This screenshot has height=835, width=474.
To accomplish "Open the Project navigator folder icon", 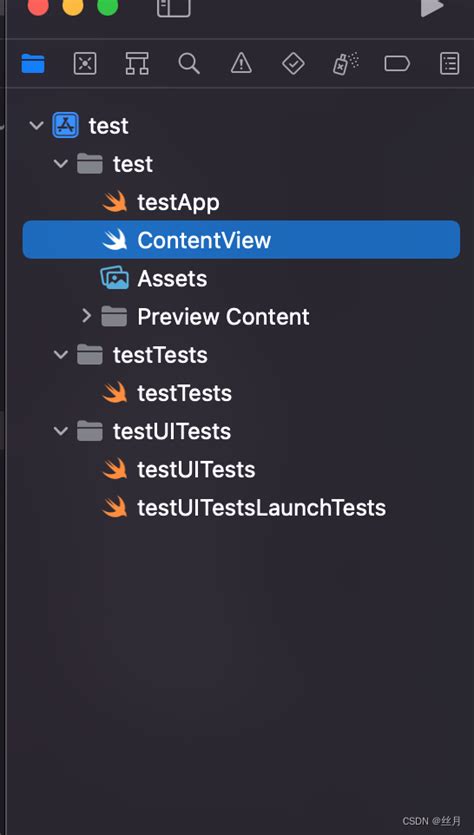I will click(33, 64).
